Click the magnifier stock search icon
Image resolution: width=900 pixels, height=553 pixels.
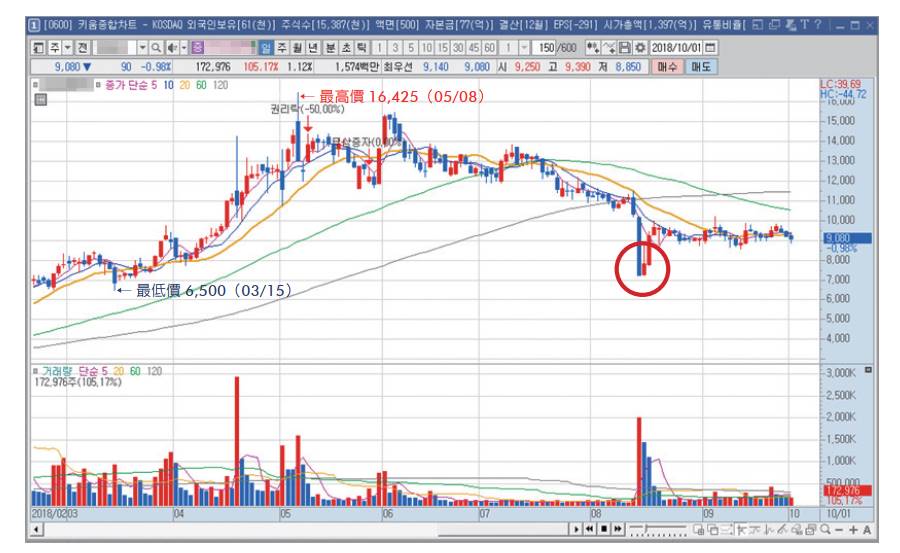point(156,48)
